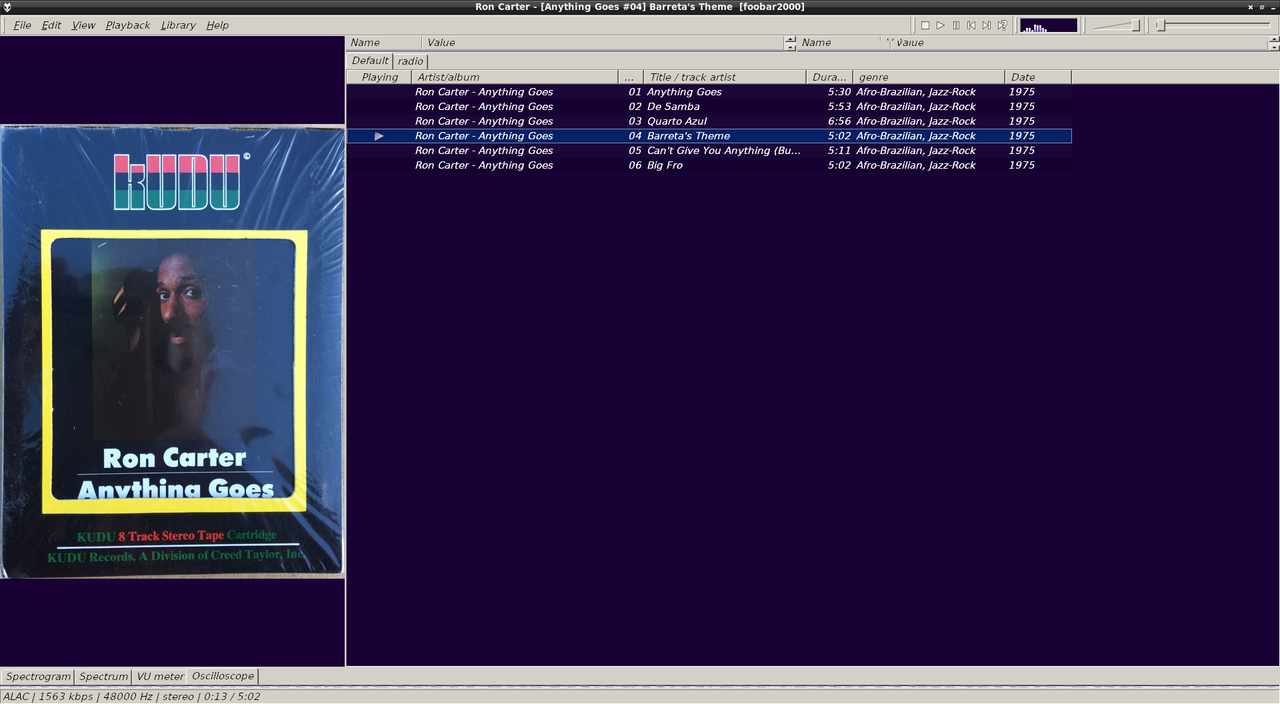
Task: Switch to the Spectrum tab
Action: (104, 677)
